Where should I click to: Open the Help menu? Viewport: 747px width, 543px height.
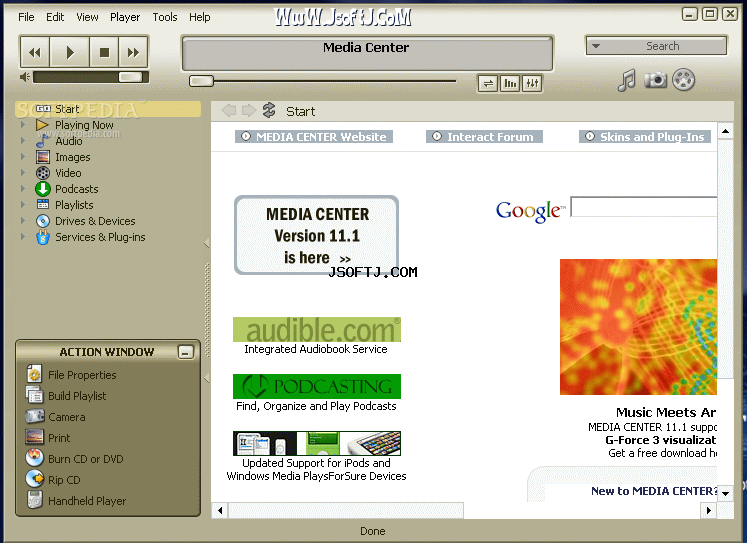200,17
